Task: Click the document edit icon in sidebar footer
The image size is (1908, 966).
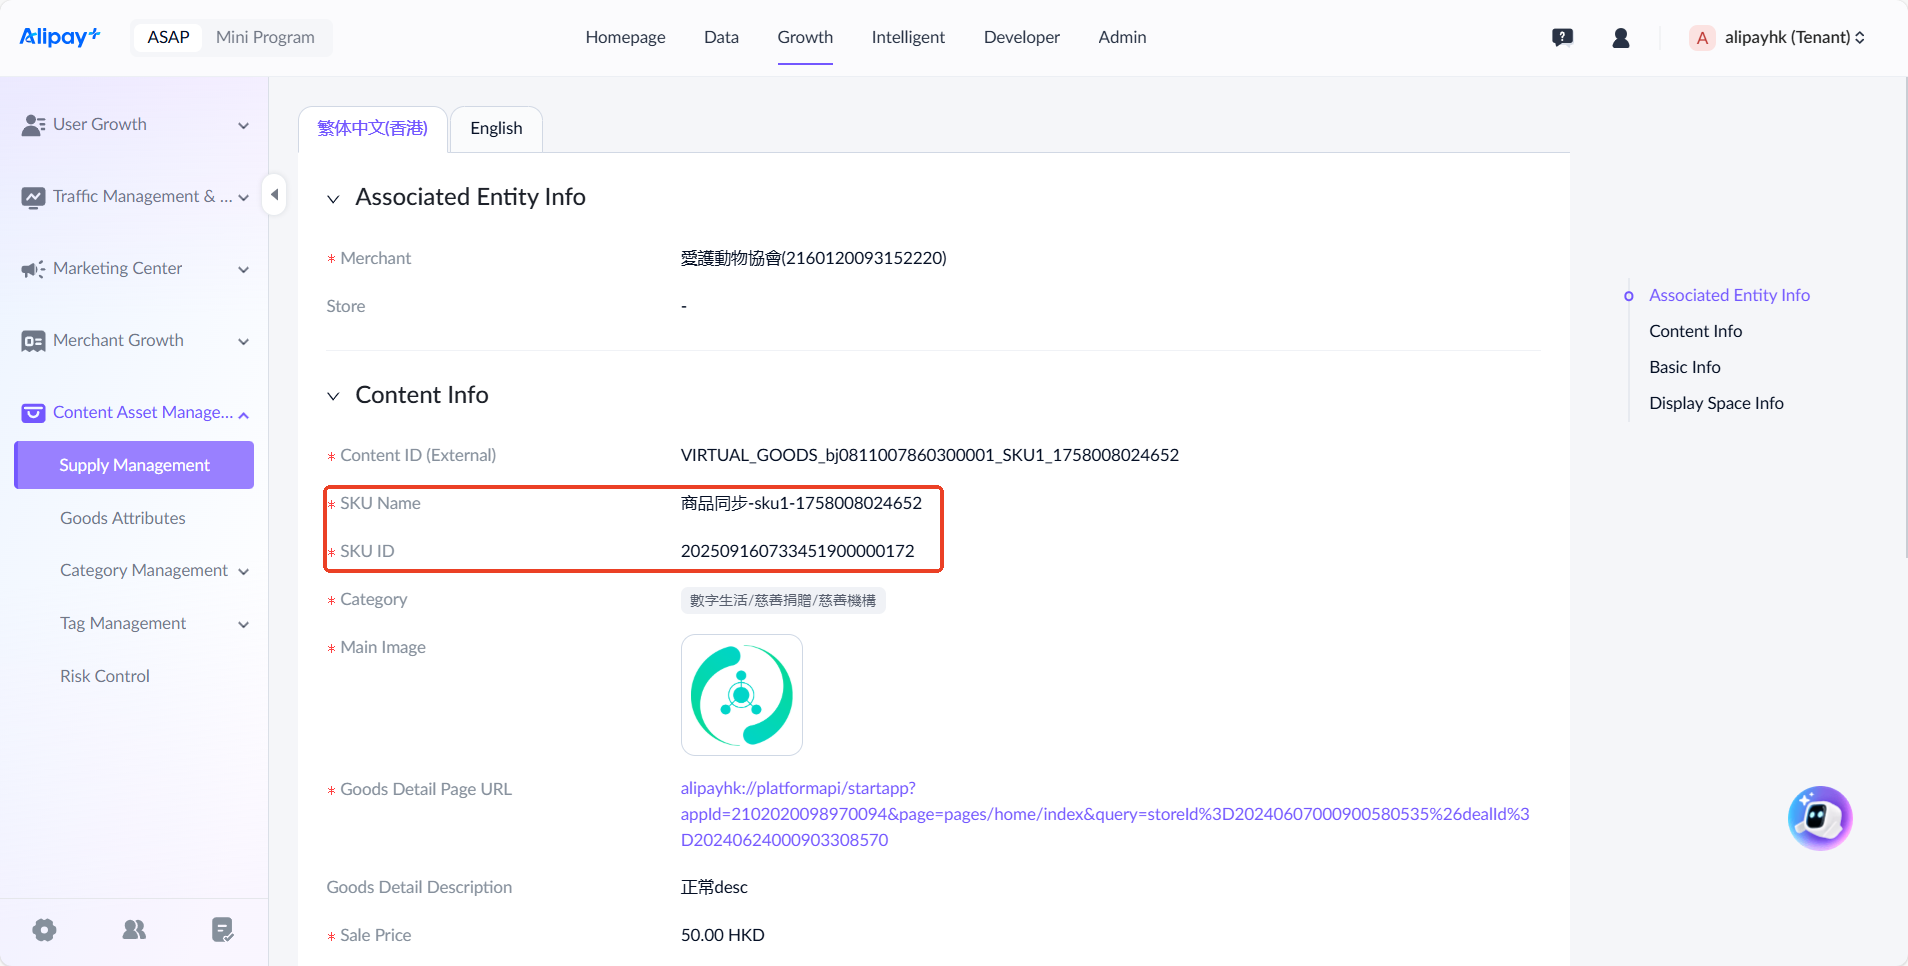Action: (x=222, y=930)
